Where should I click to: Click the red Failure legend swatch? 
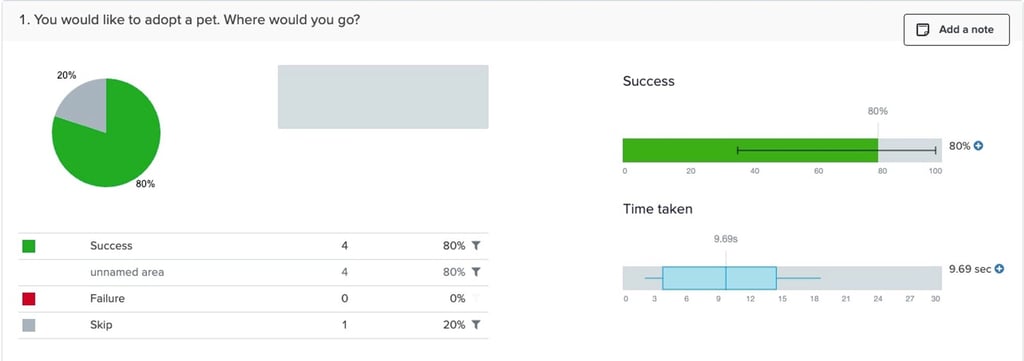tap(29, 298)
